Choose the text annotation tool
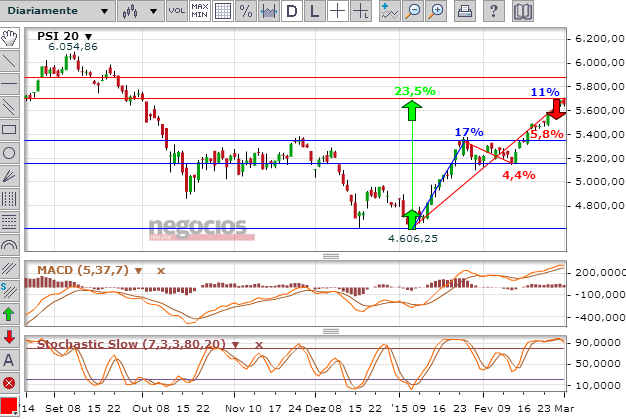This screenshot has height=419, width=626. (x=10, y=360)
